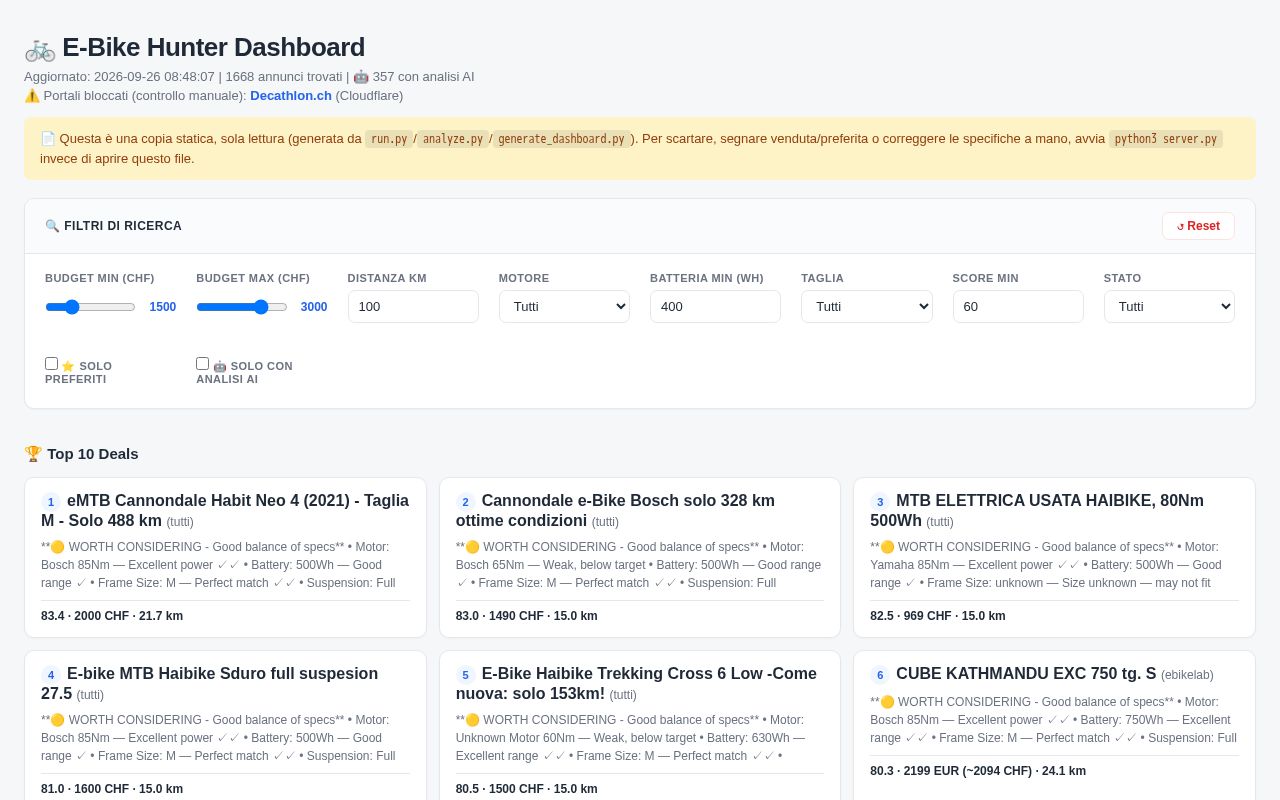Open the Motore dropdown
Viewport: 1280px width, 800px height.
(x=564, y=306)
